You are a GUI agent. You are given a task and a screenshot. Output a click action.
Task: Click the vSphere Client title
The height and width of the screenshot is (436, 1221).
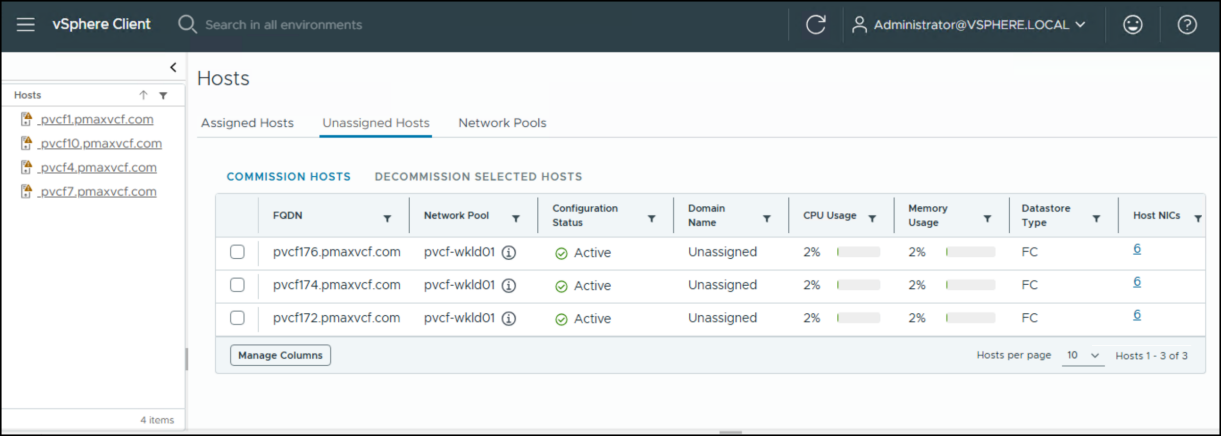102,24
